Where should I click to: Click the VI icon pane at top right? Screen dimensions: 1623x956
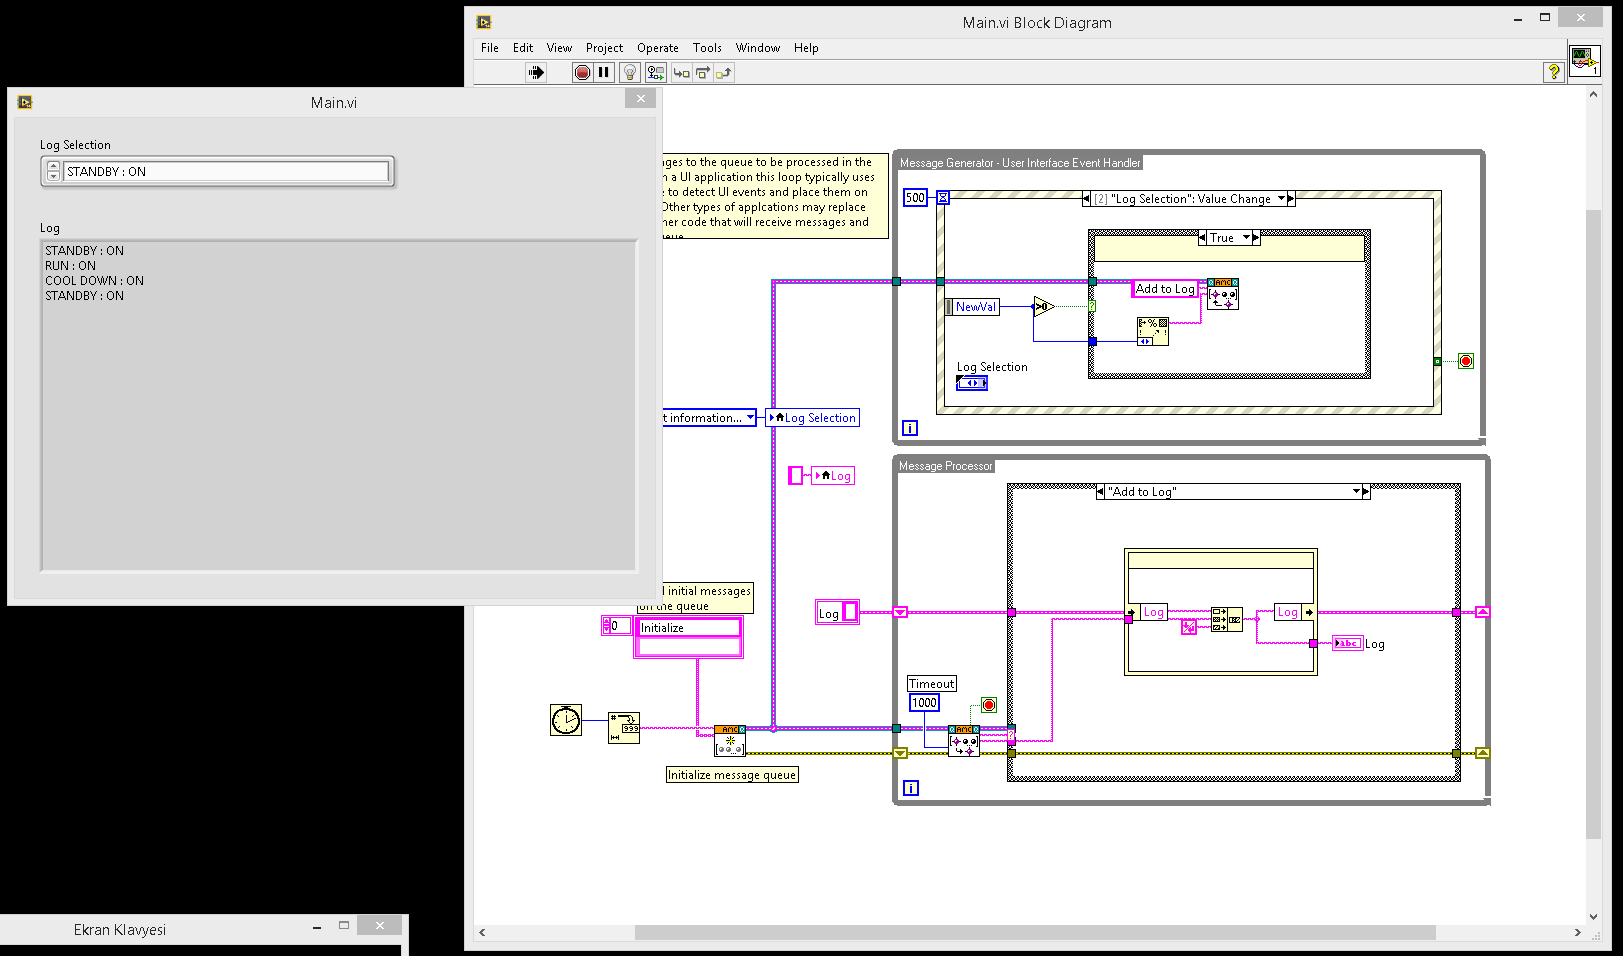point(1584,61)
